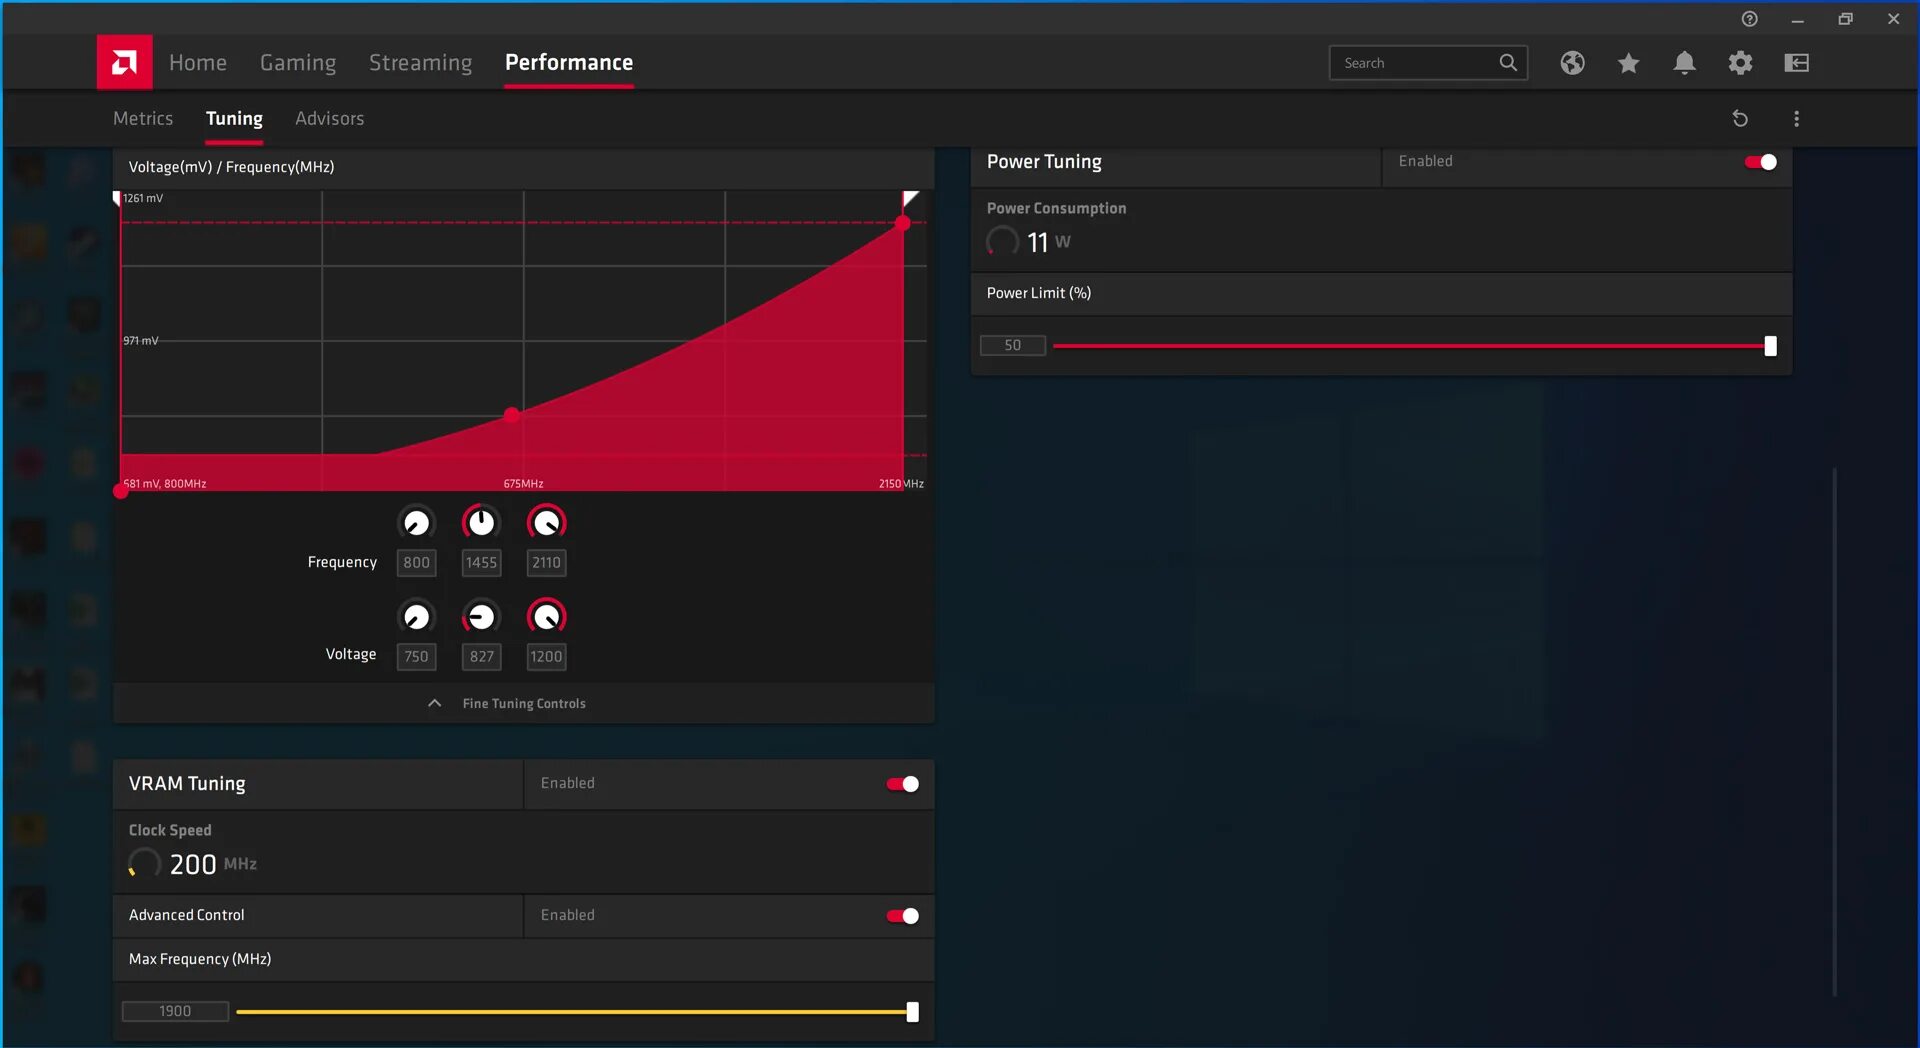The width and height of the screenshot is (1920, 1048).
Task: Go to the Streaming tab
Action: [420, 62]
